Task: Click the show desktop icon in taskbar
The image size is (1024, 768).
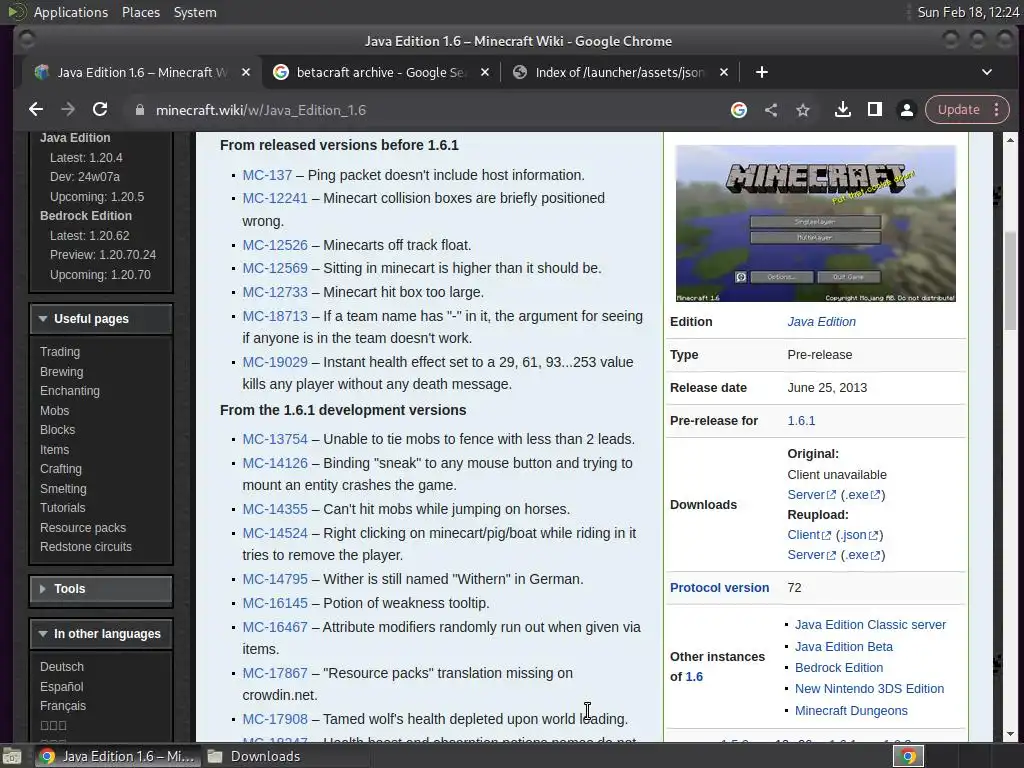Action: click(x=12, y=756)
